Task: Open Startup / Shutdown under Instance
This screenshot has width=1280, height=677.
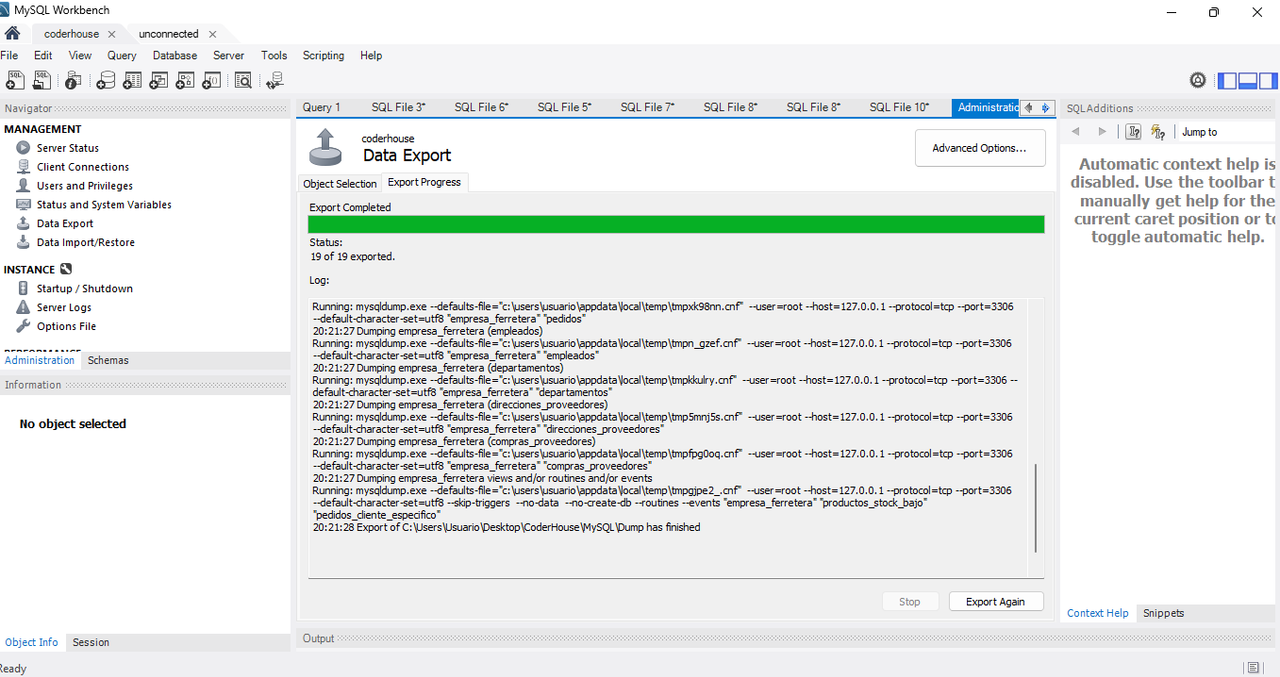Action: point(85,289)
